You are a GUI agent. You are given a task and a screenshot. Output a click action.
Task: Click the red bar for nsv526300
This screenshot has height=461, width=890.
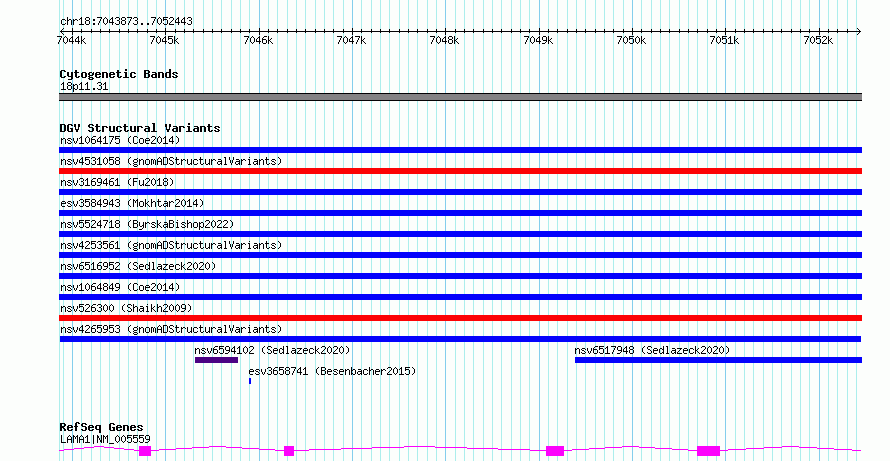pyautogui.click(x=460, y=318)
